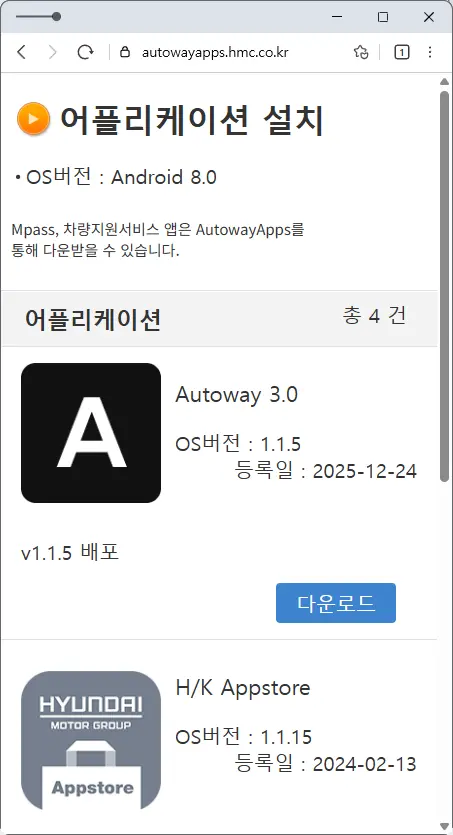Click the '어플리케이션' section header
This screenshot has width=453, height=835.
pyautogui.click(x=93, y=320)
